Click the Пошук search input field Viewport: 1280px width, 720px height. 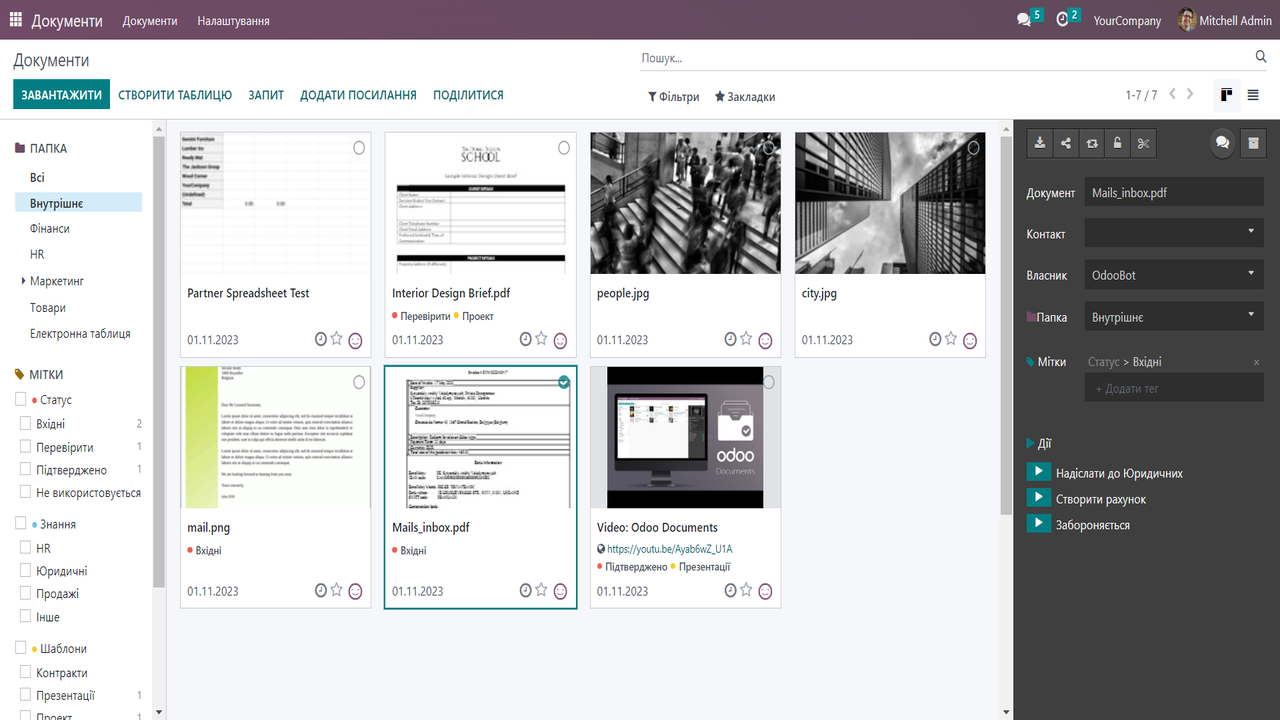(940, 58)
